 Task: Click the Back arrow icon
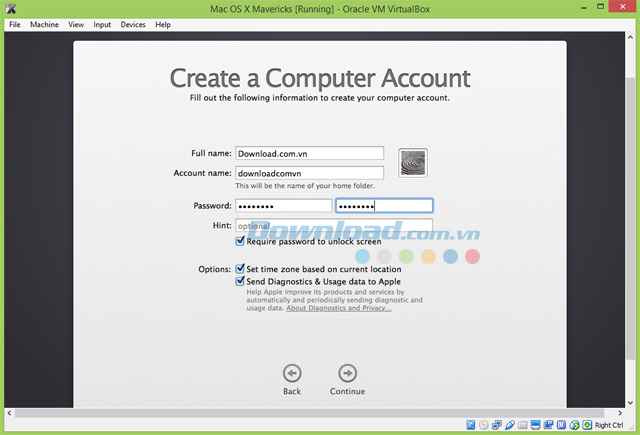(292, 373)
